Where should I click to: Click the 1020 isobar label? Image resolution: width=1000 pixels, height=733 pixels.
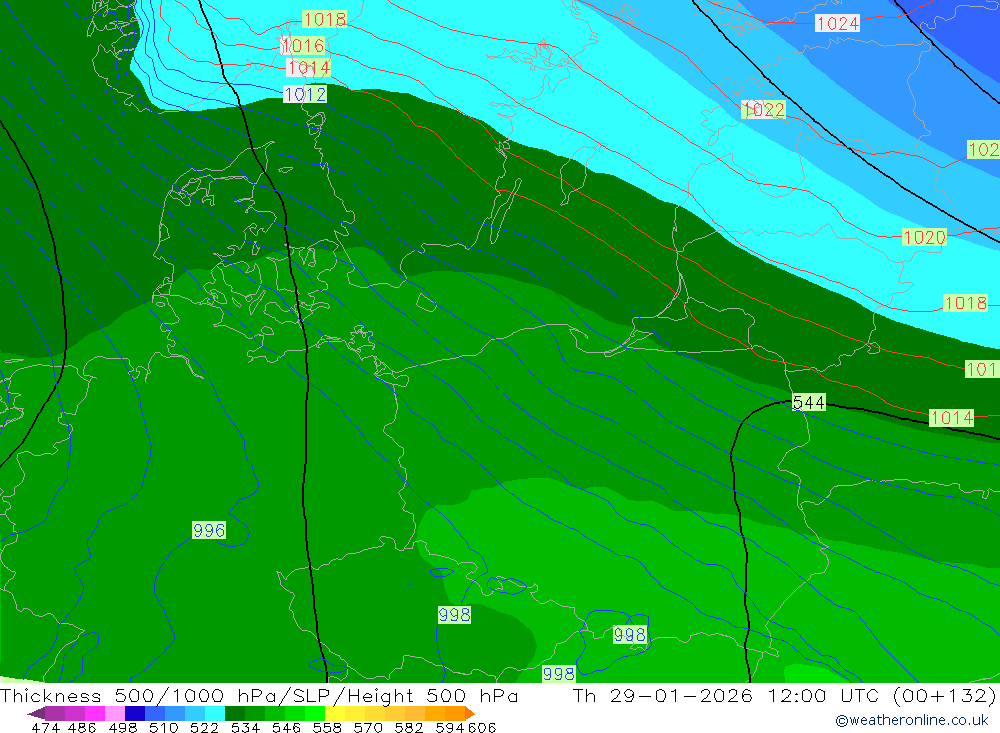924,237
